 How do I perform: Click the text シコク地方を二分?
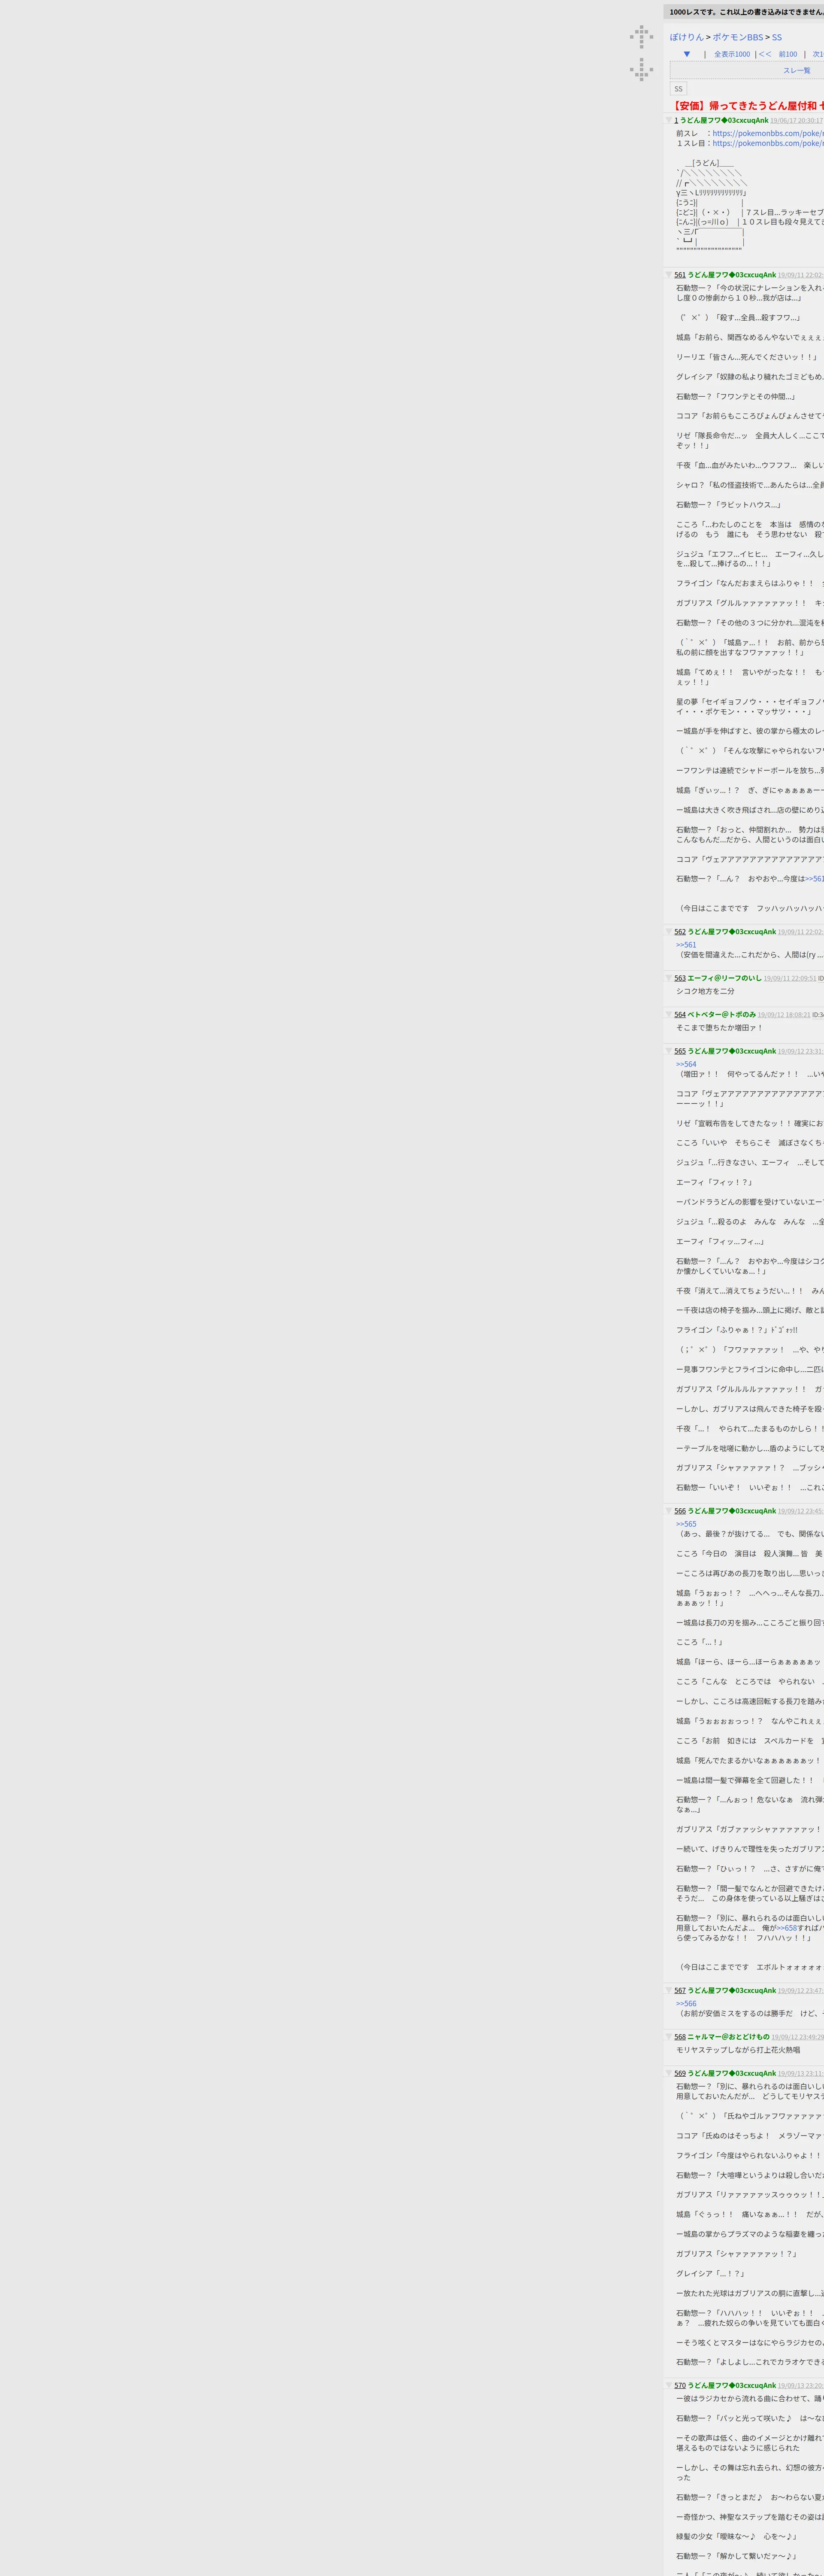(x=705, y=991)
